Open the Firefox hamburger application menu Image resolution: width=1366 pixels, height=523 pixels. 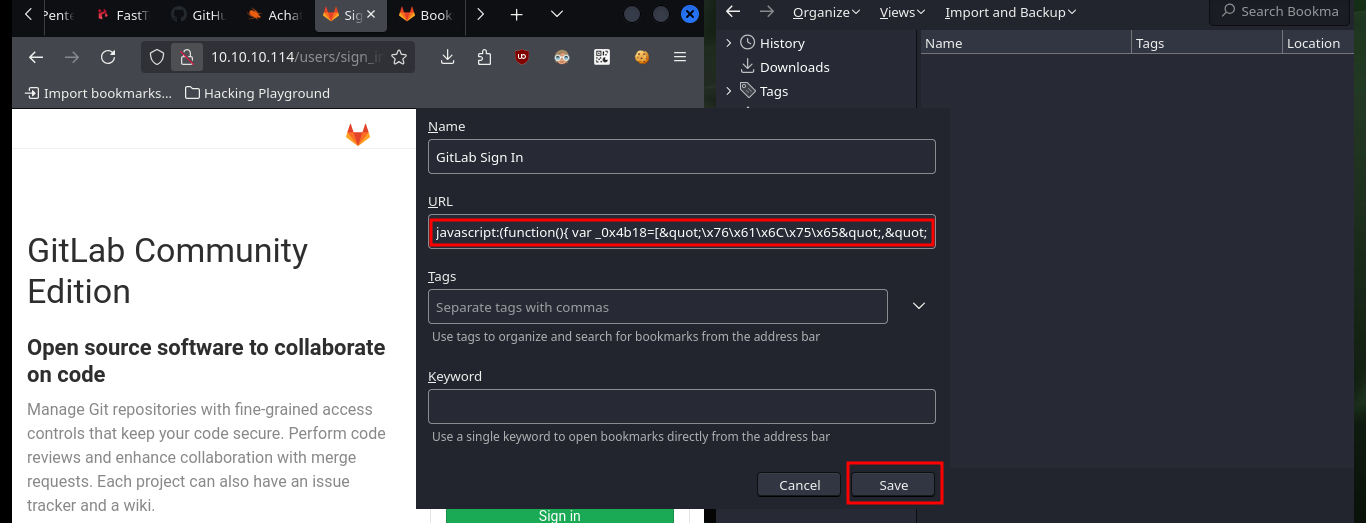tap(680, 57)
